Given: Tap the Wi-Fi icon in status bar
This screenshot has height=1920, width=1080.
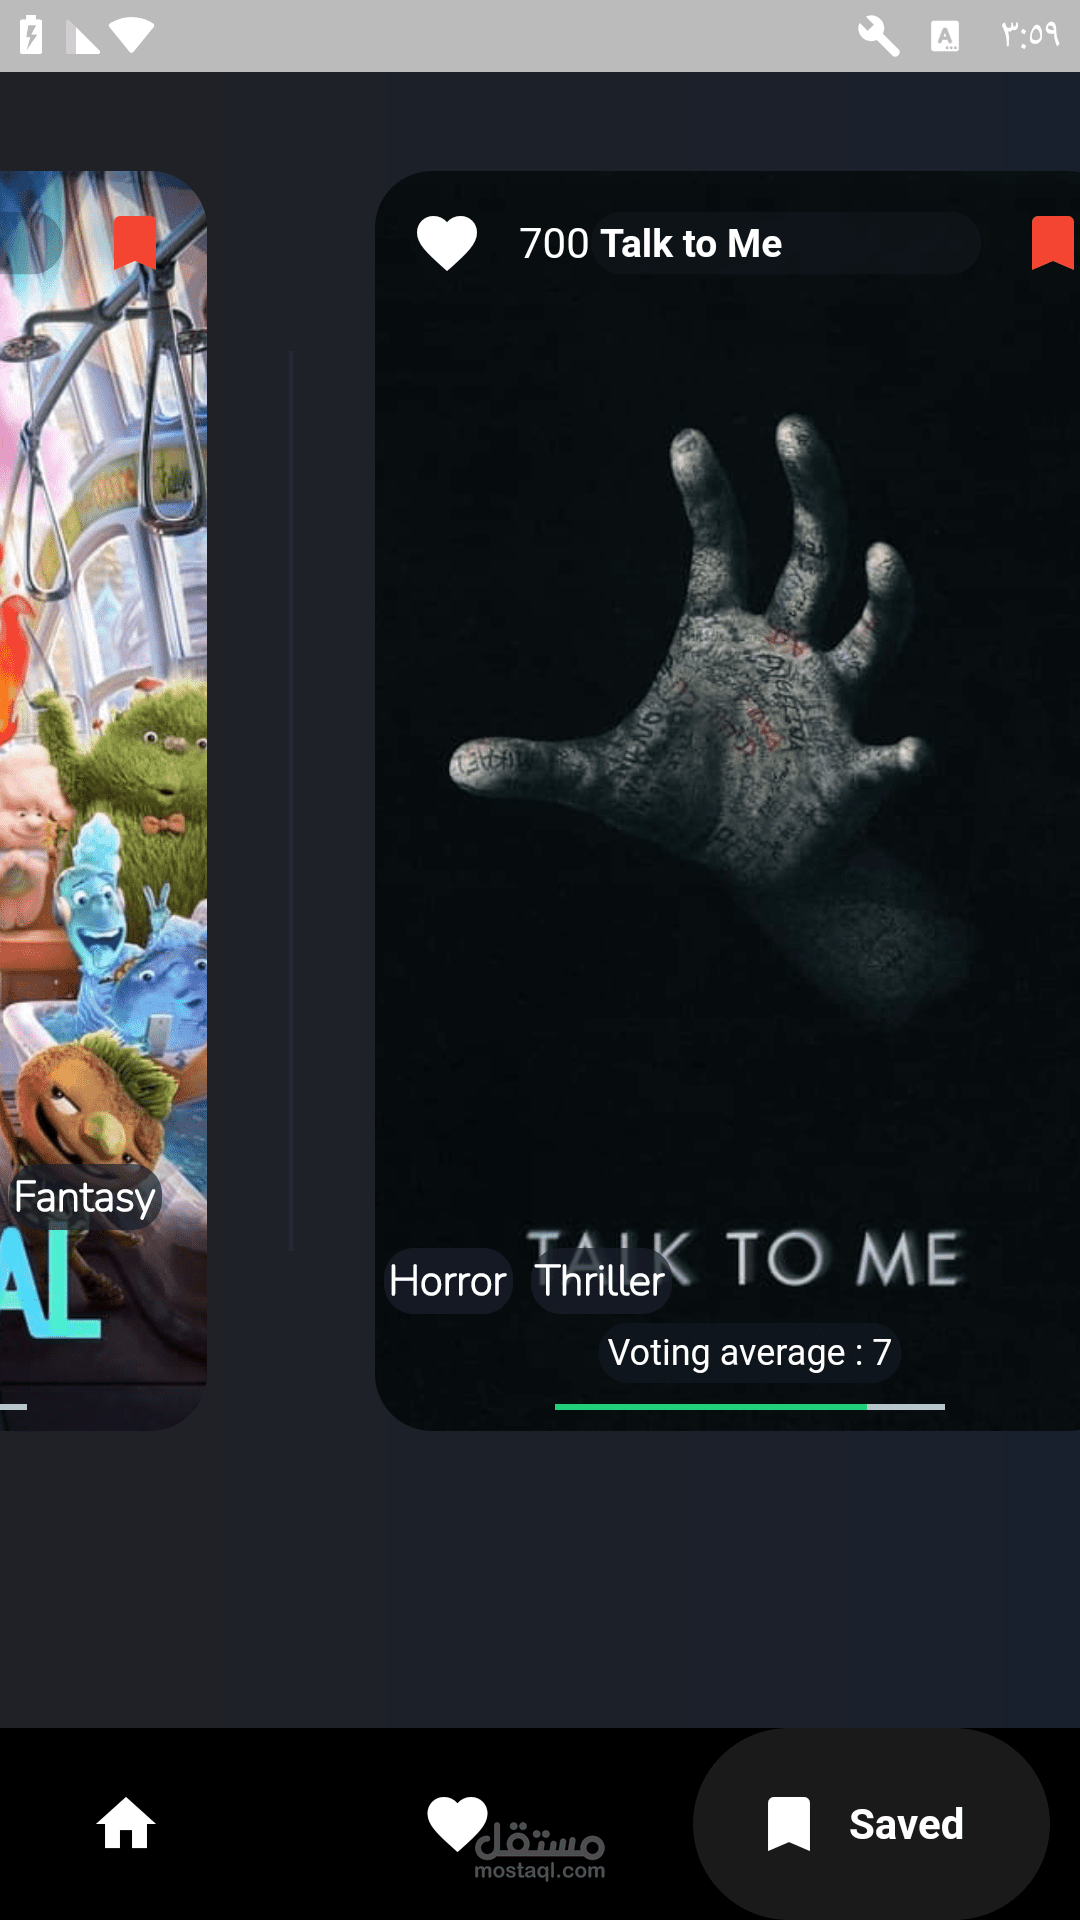Looking at the screenshot, I should coord(132,36).
